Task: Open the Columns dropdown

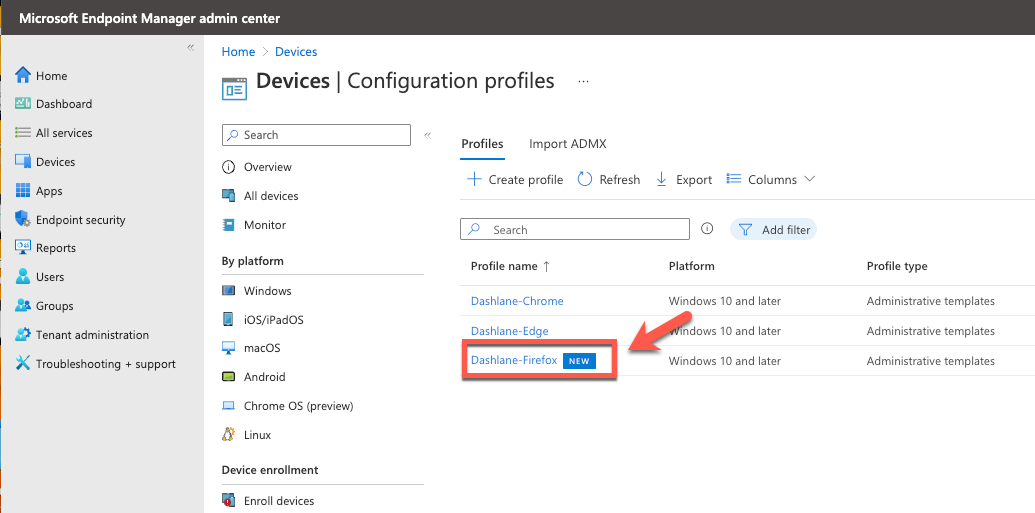Action: coord(771,180)
